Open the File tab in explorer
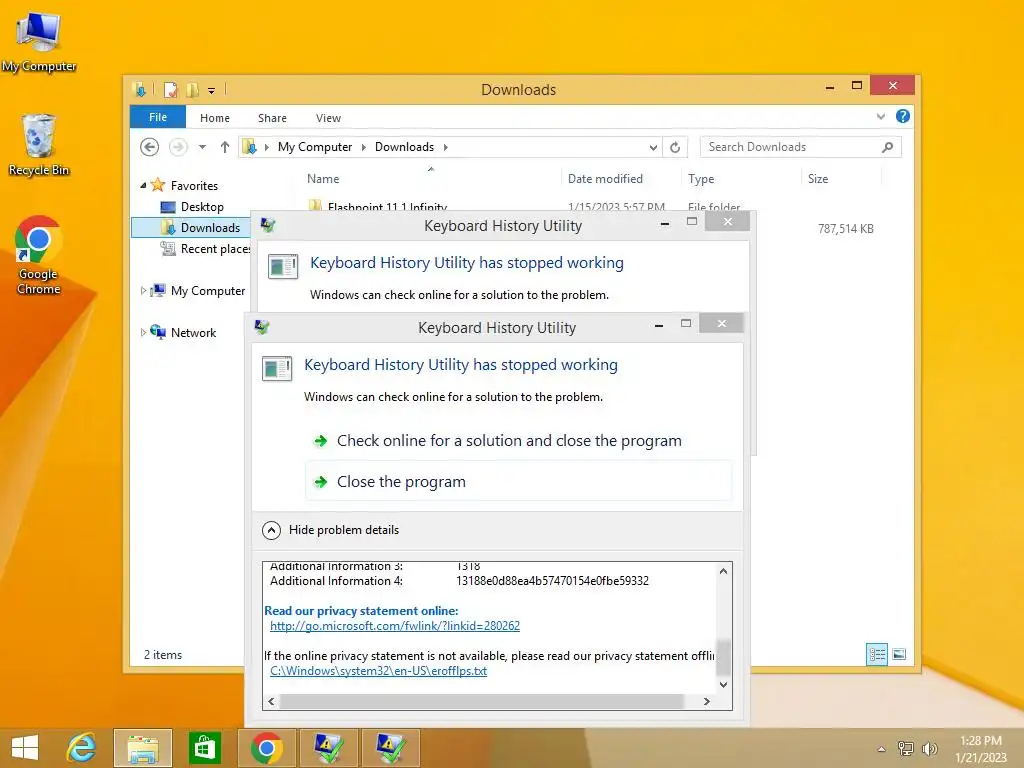 pos(158,117)
